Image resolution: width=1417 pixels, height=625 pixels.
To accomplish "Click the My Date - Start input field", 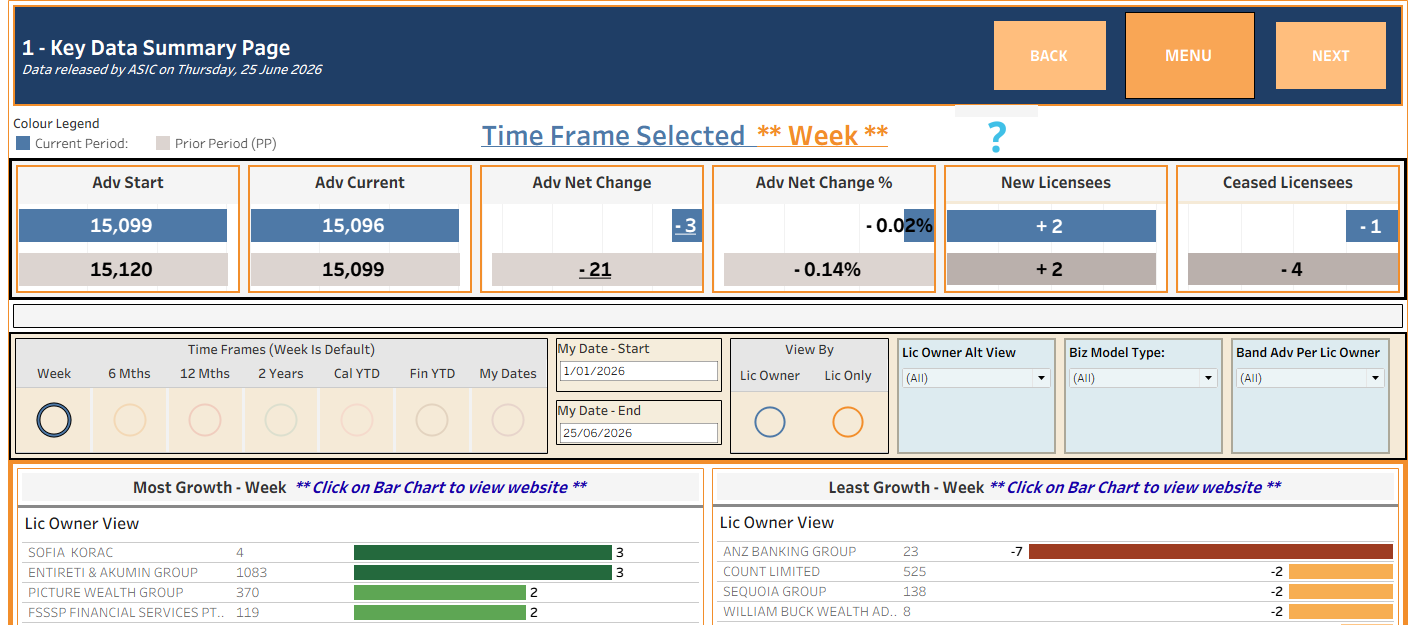I will point(639,371).
